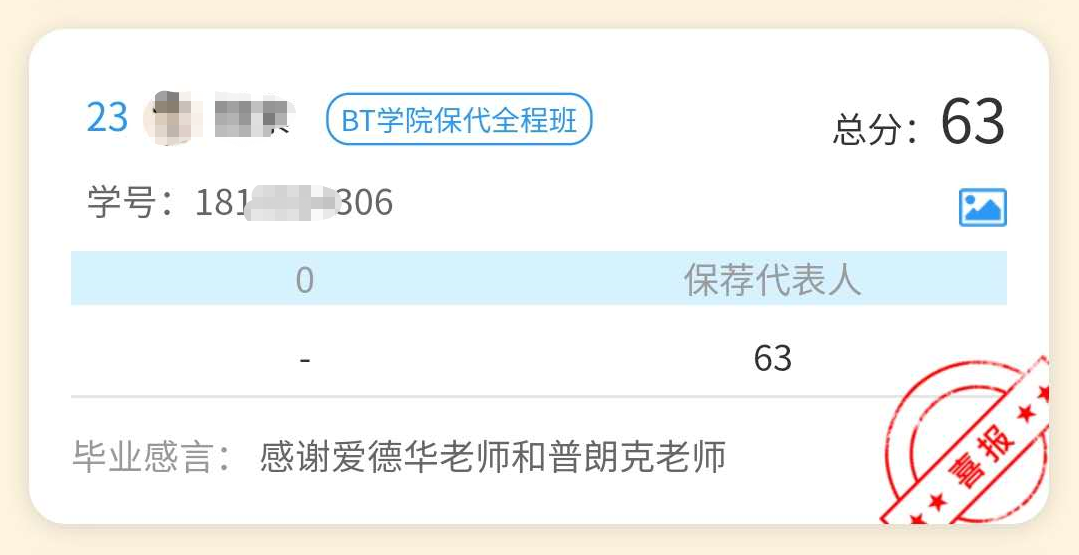Select the large total score 63
The width and height of the screenshot is (1079, 555).
point(972,122)
